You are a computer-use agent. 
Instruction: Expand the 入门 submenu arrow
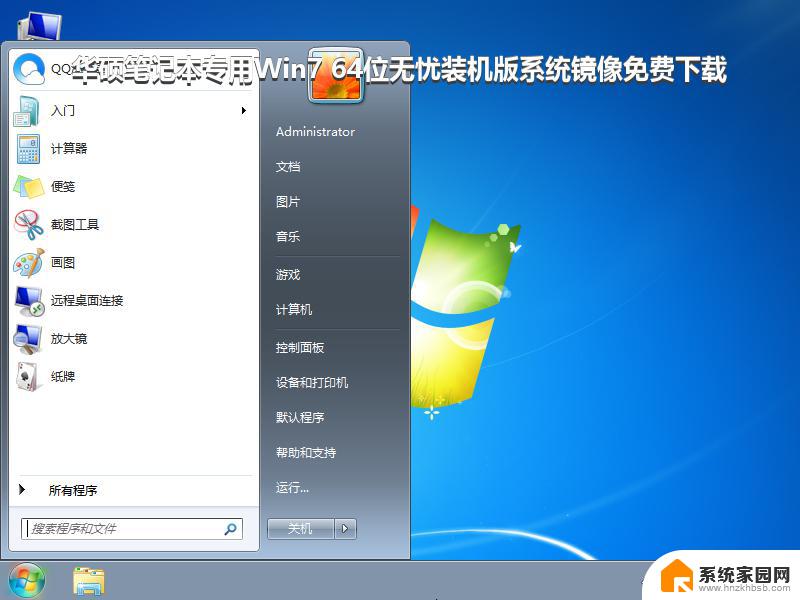(244, 110)
